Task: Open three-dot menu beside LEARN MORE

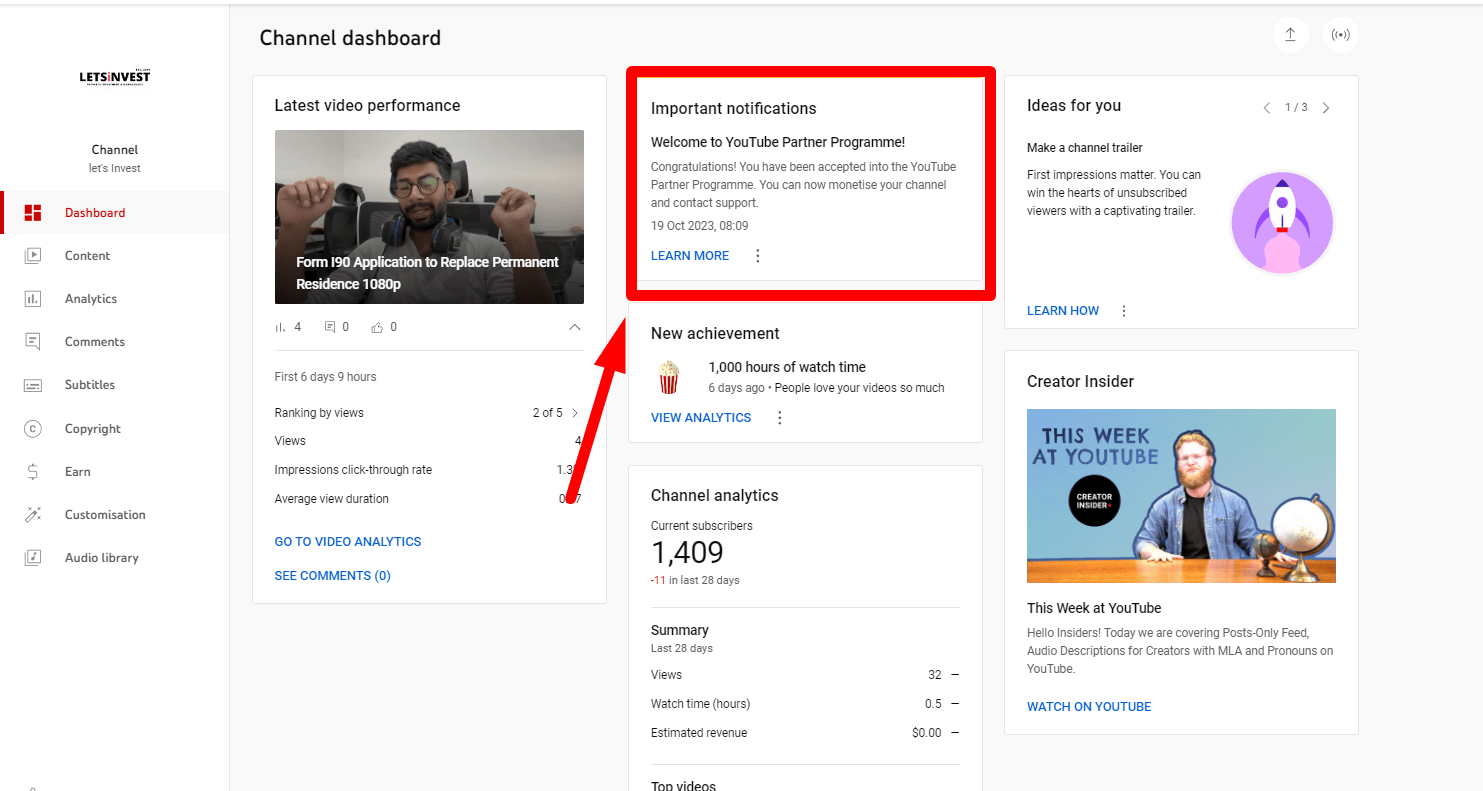Action: tap(757, 256)
